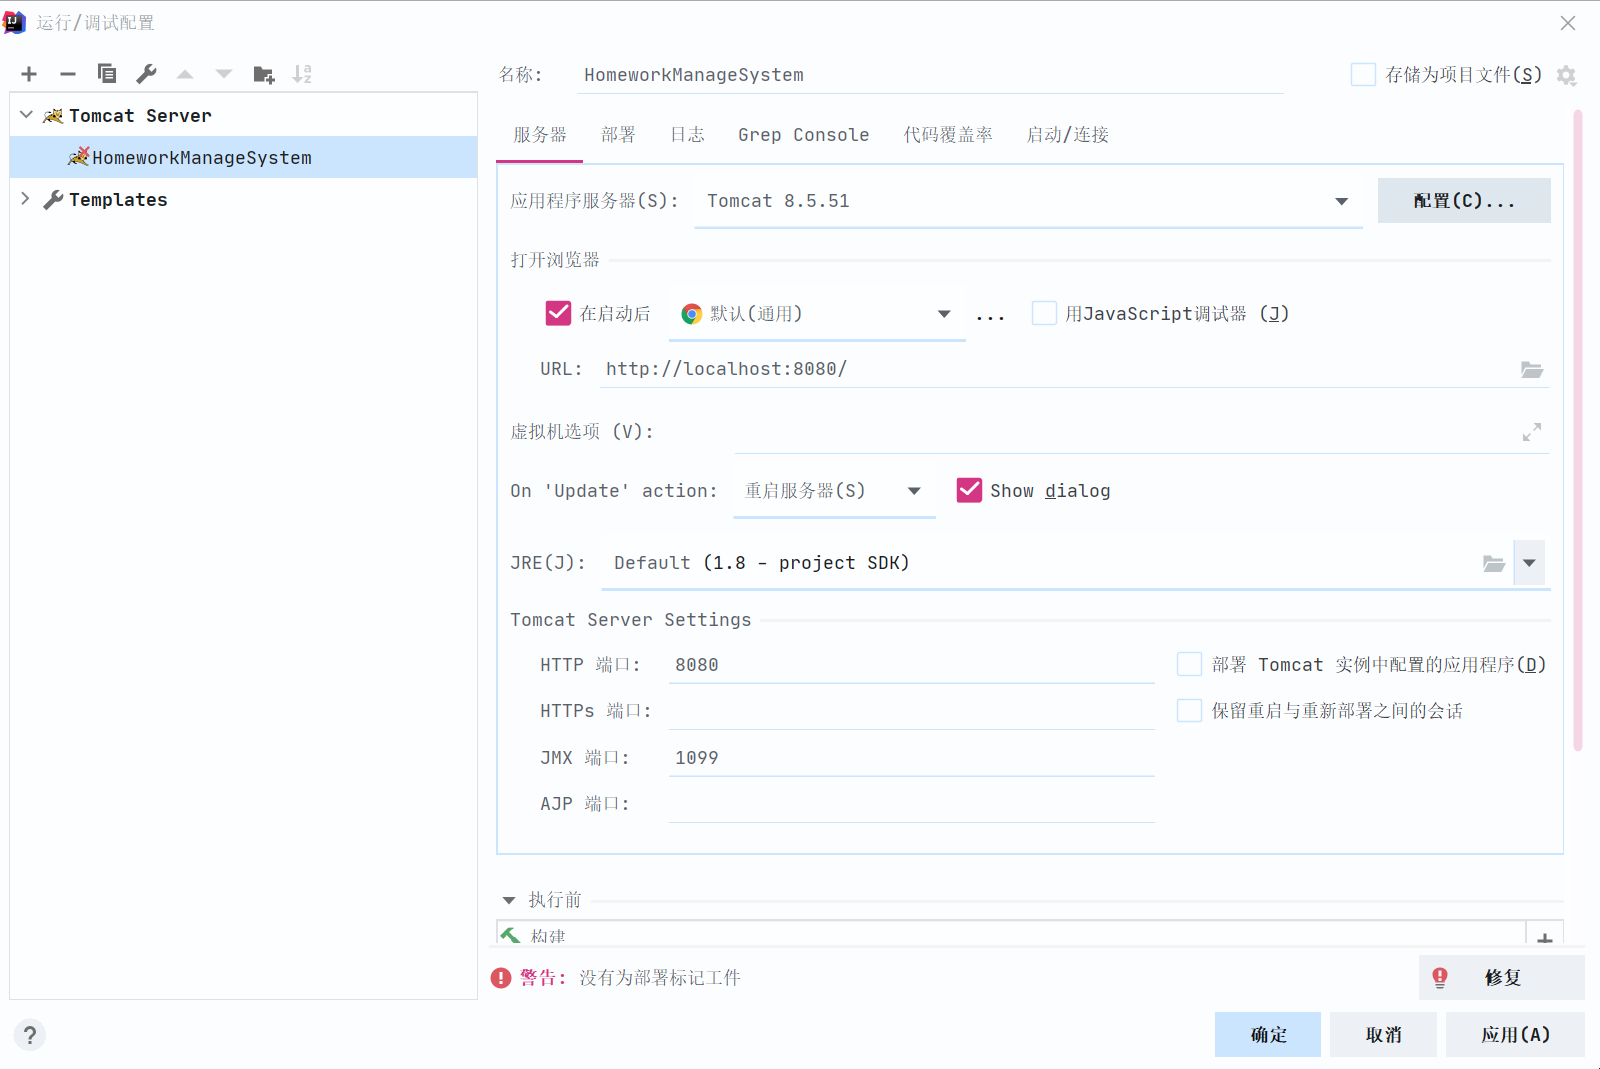Select the Templates tree item
1600x1069 pixels.
click(243, 199)
